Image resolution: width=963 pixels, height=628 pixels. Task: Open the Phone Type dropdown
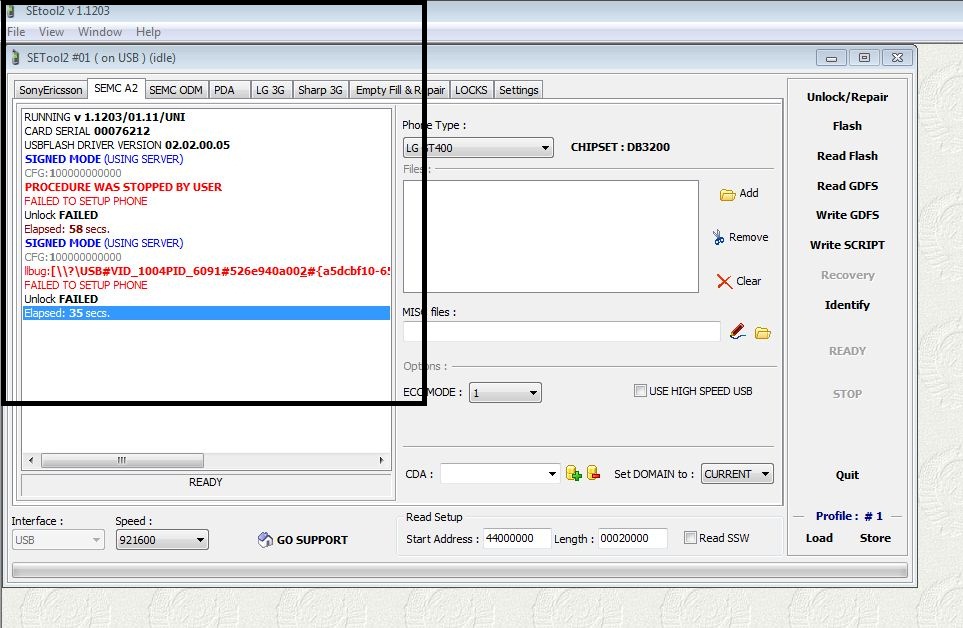[478, 148]
